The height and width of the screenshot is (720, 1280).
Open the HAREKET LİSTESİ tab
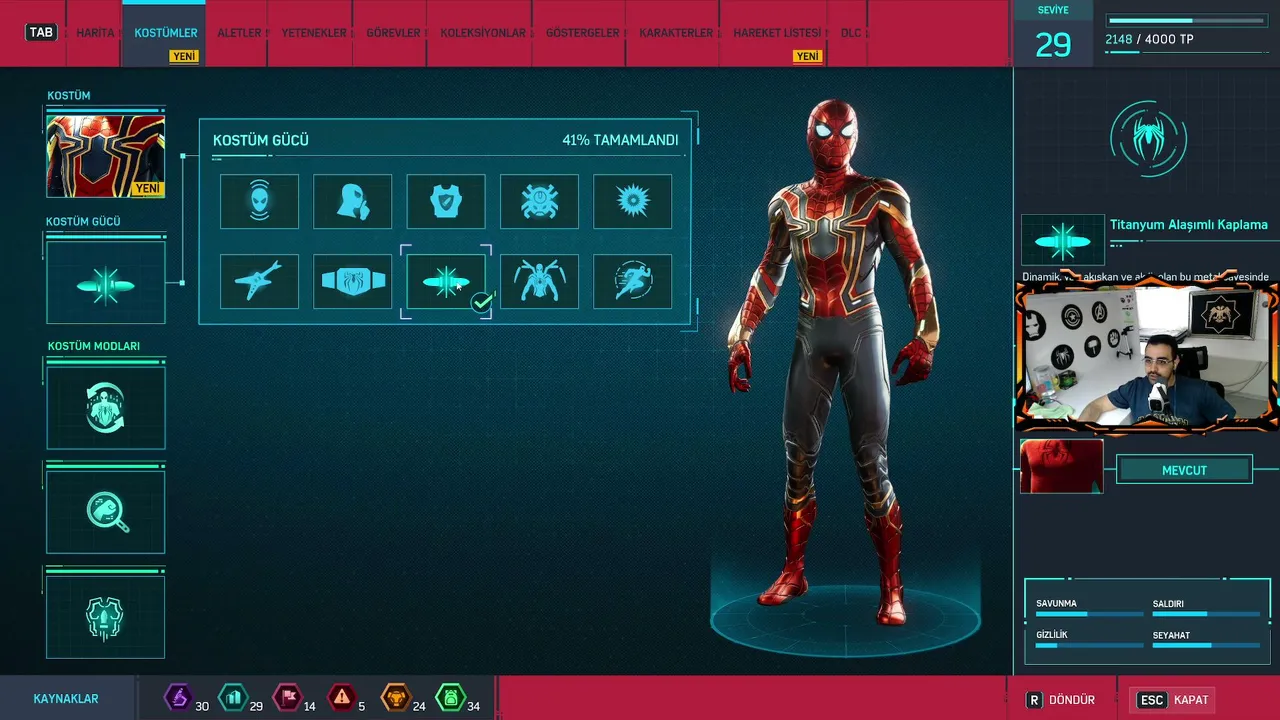(777, 33)
